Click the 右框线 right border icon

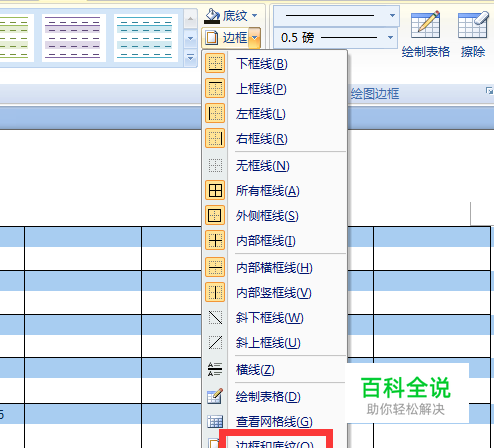click(x=215, y=138)
